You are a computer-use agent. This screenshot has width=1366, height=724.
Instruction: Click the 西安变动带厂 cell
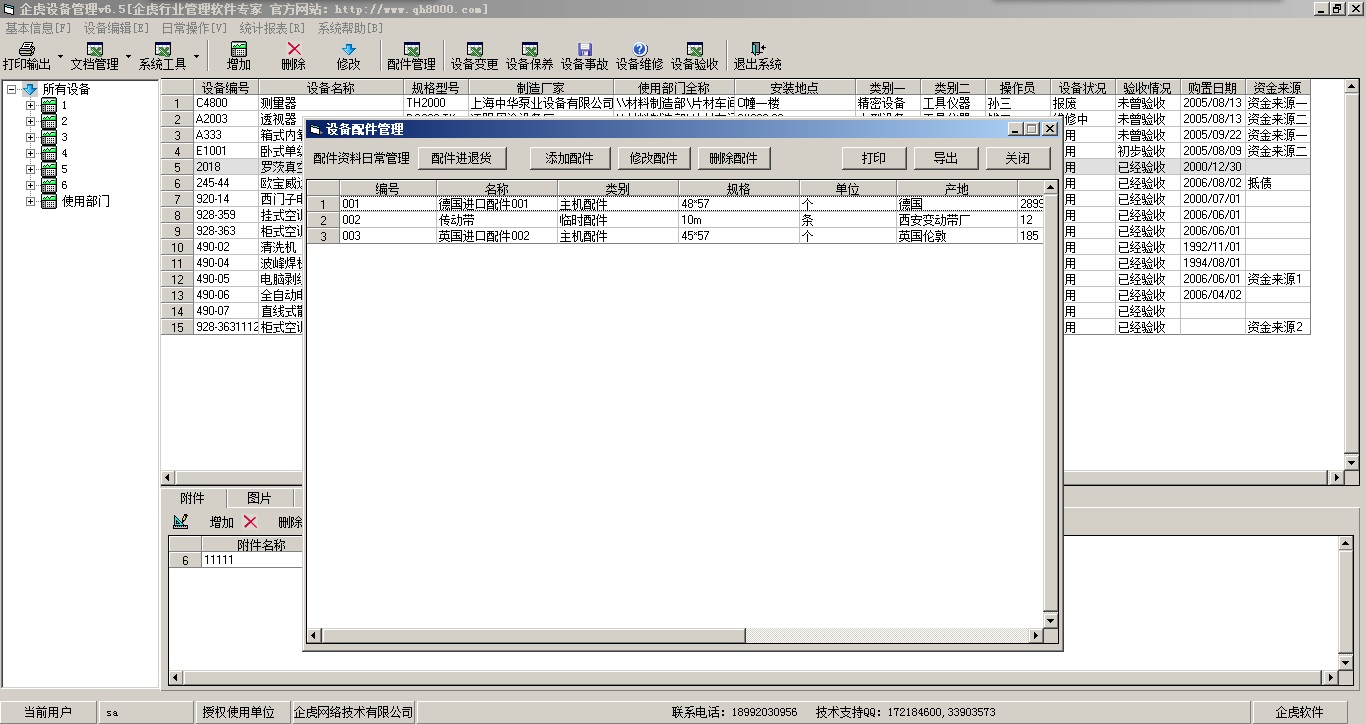click(956, 220)
